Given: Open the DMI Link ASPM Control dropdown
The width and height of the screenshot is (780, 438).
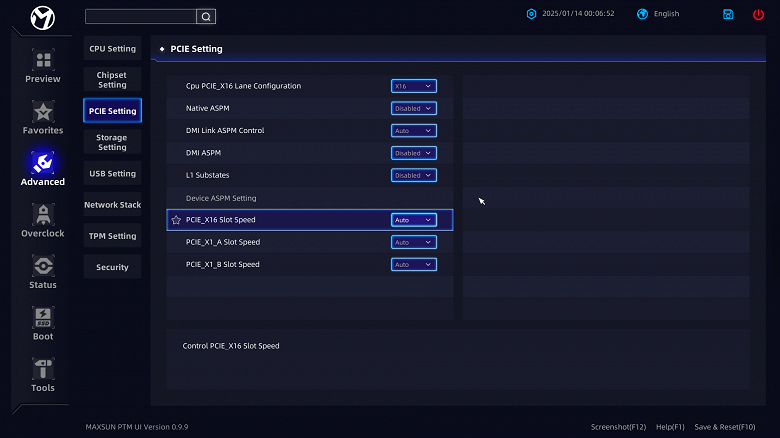Looking at the screenshot, I should [x=413, y=131].
